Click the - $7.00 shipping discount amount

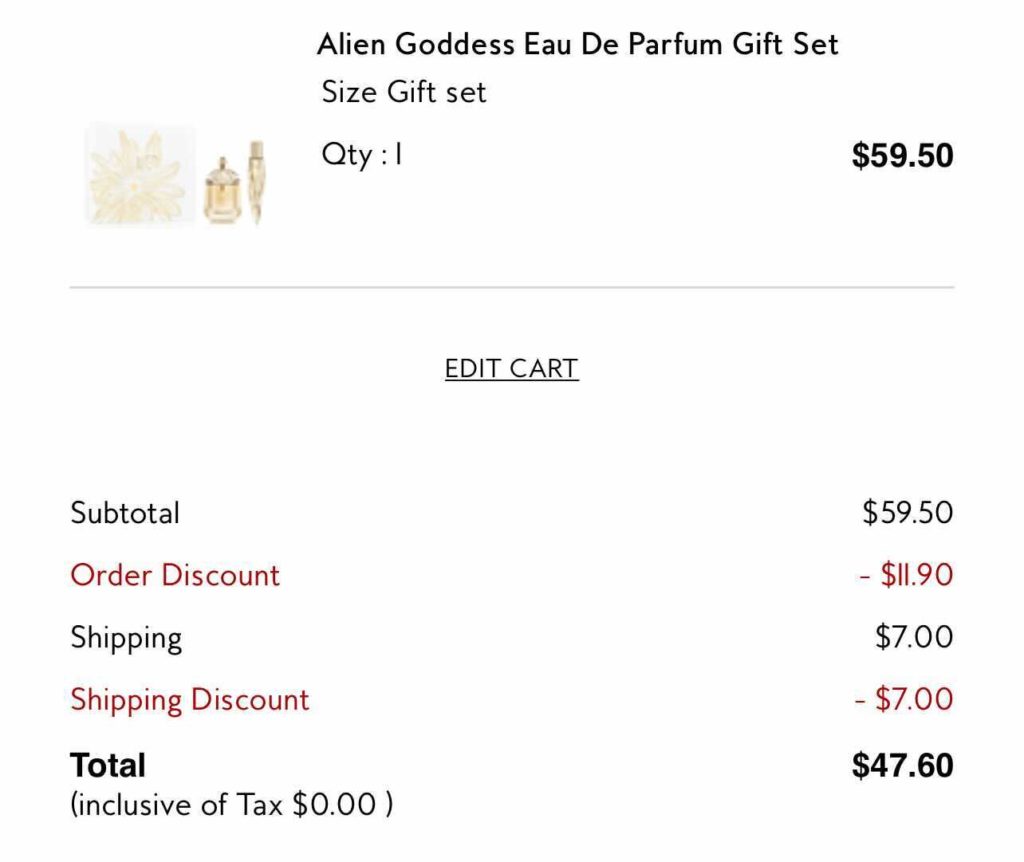point(903,699)
